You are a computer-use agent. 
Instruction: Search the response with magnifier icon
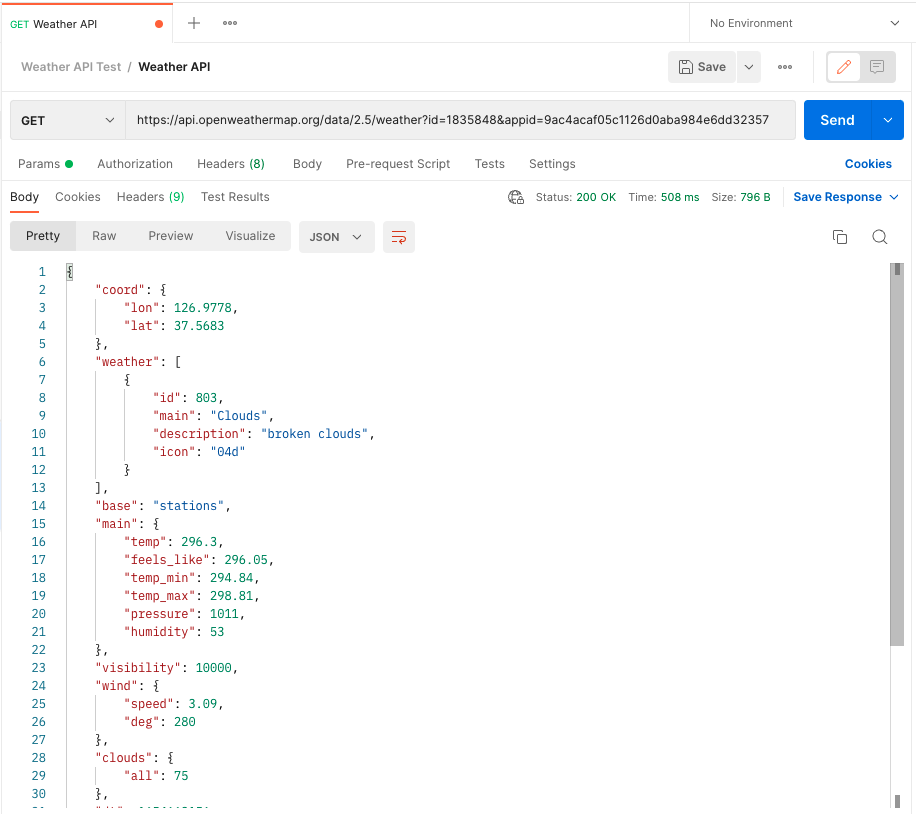(x=879, y=237)
